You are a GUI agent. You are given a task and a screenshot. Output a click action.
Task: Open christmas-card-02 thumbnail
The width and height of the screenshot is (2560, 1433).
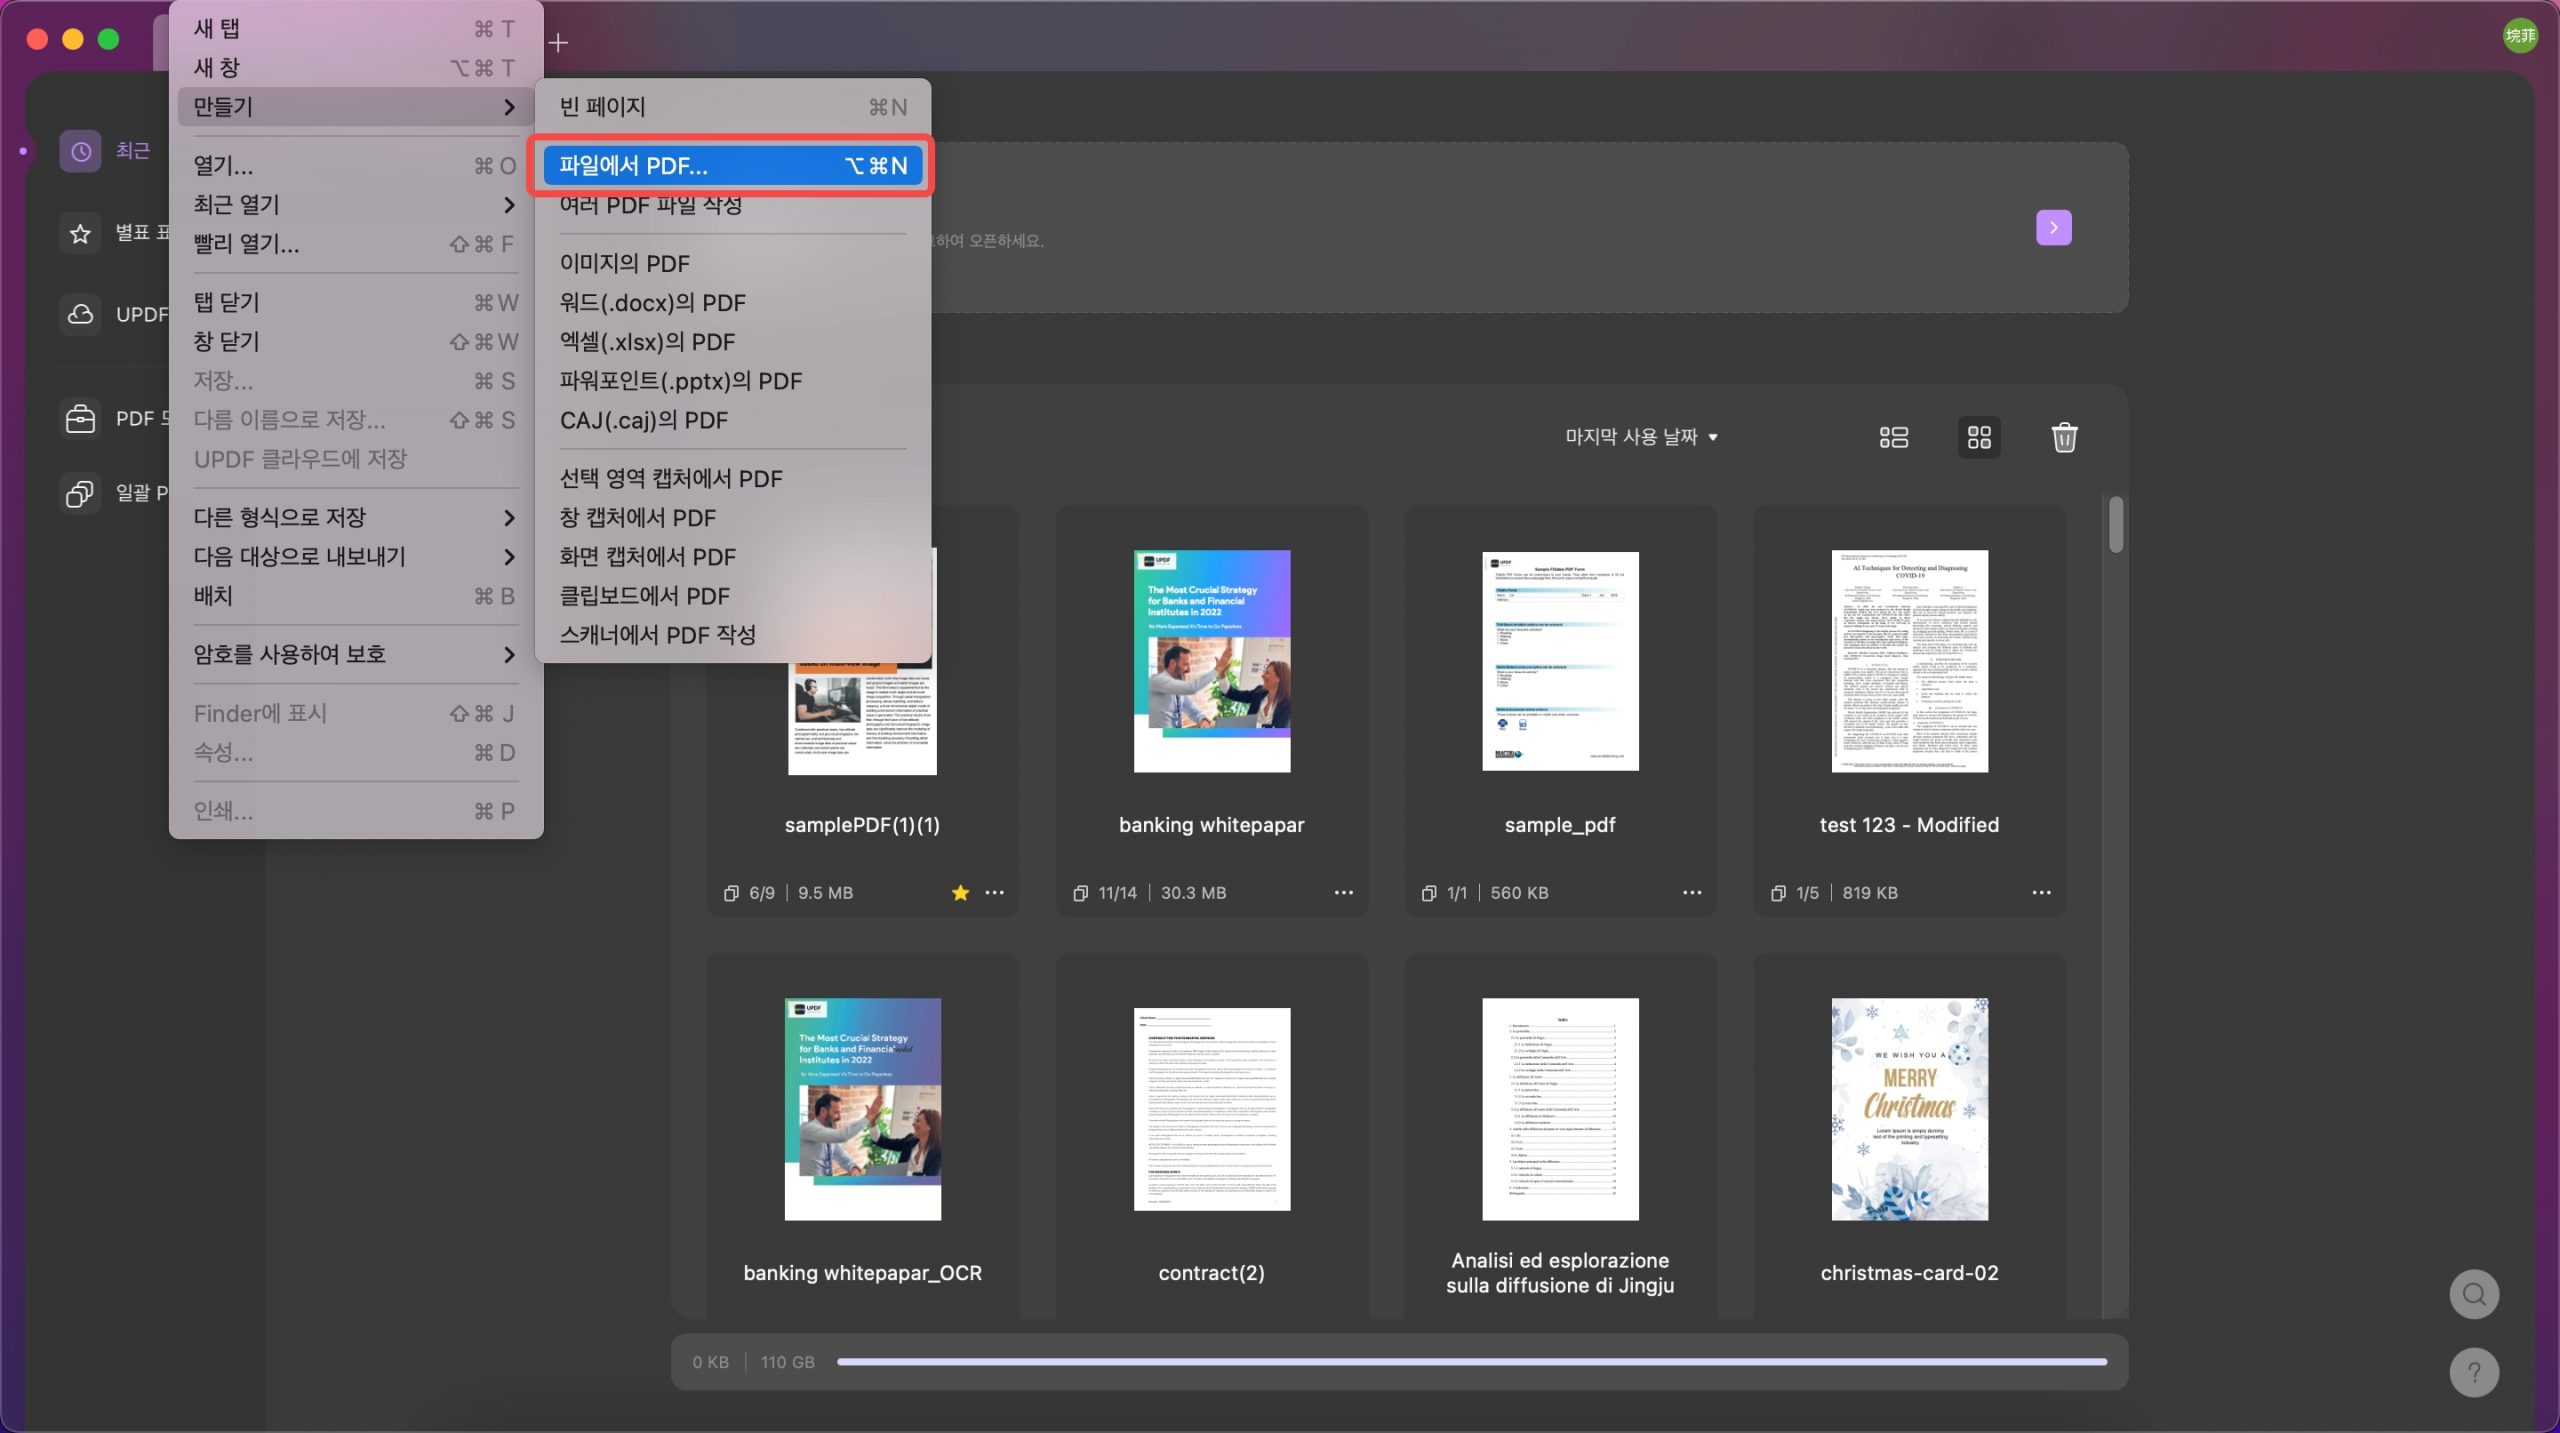[x=1909, y=1109]
